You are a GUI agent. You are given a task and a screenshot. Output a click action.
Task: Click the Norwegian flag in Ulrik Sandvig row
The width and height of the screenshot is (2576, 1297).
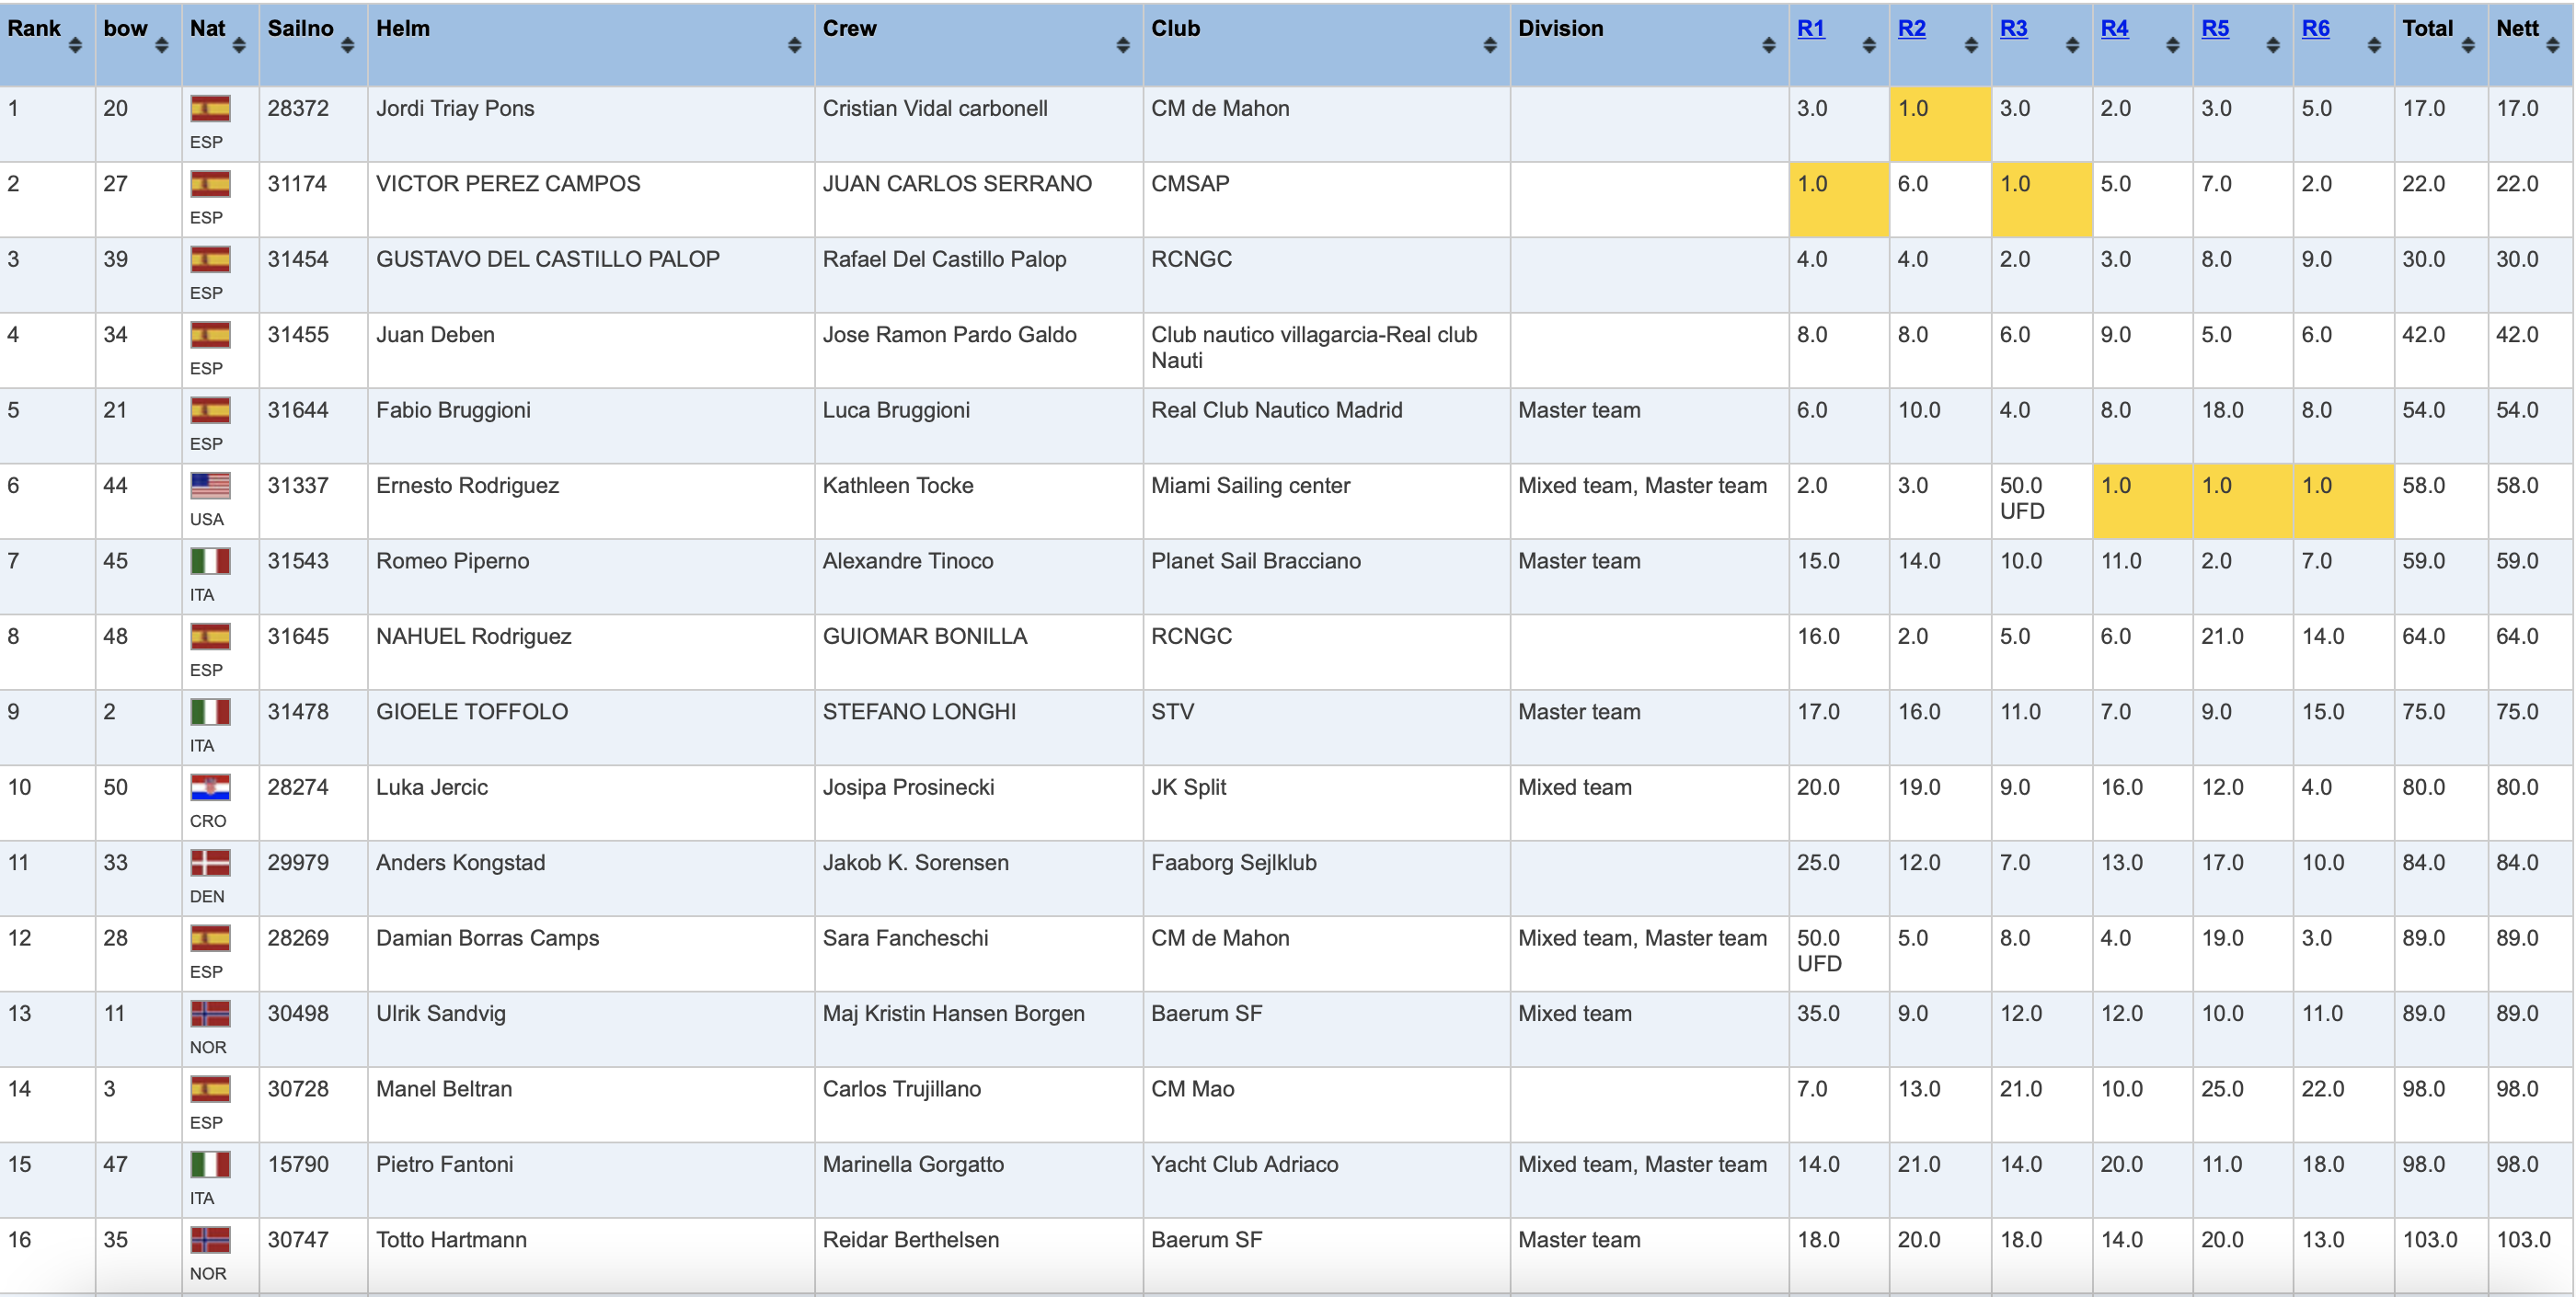[211, 1013]
